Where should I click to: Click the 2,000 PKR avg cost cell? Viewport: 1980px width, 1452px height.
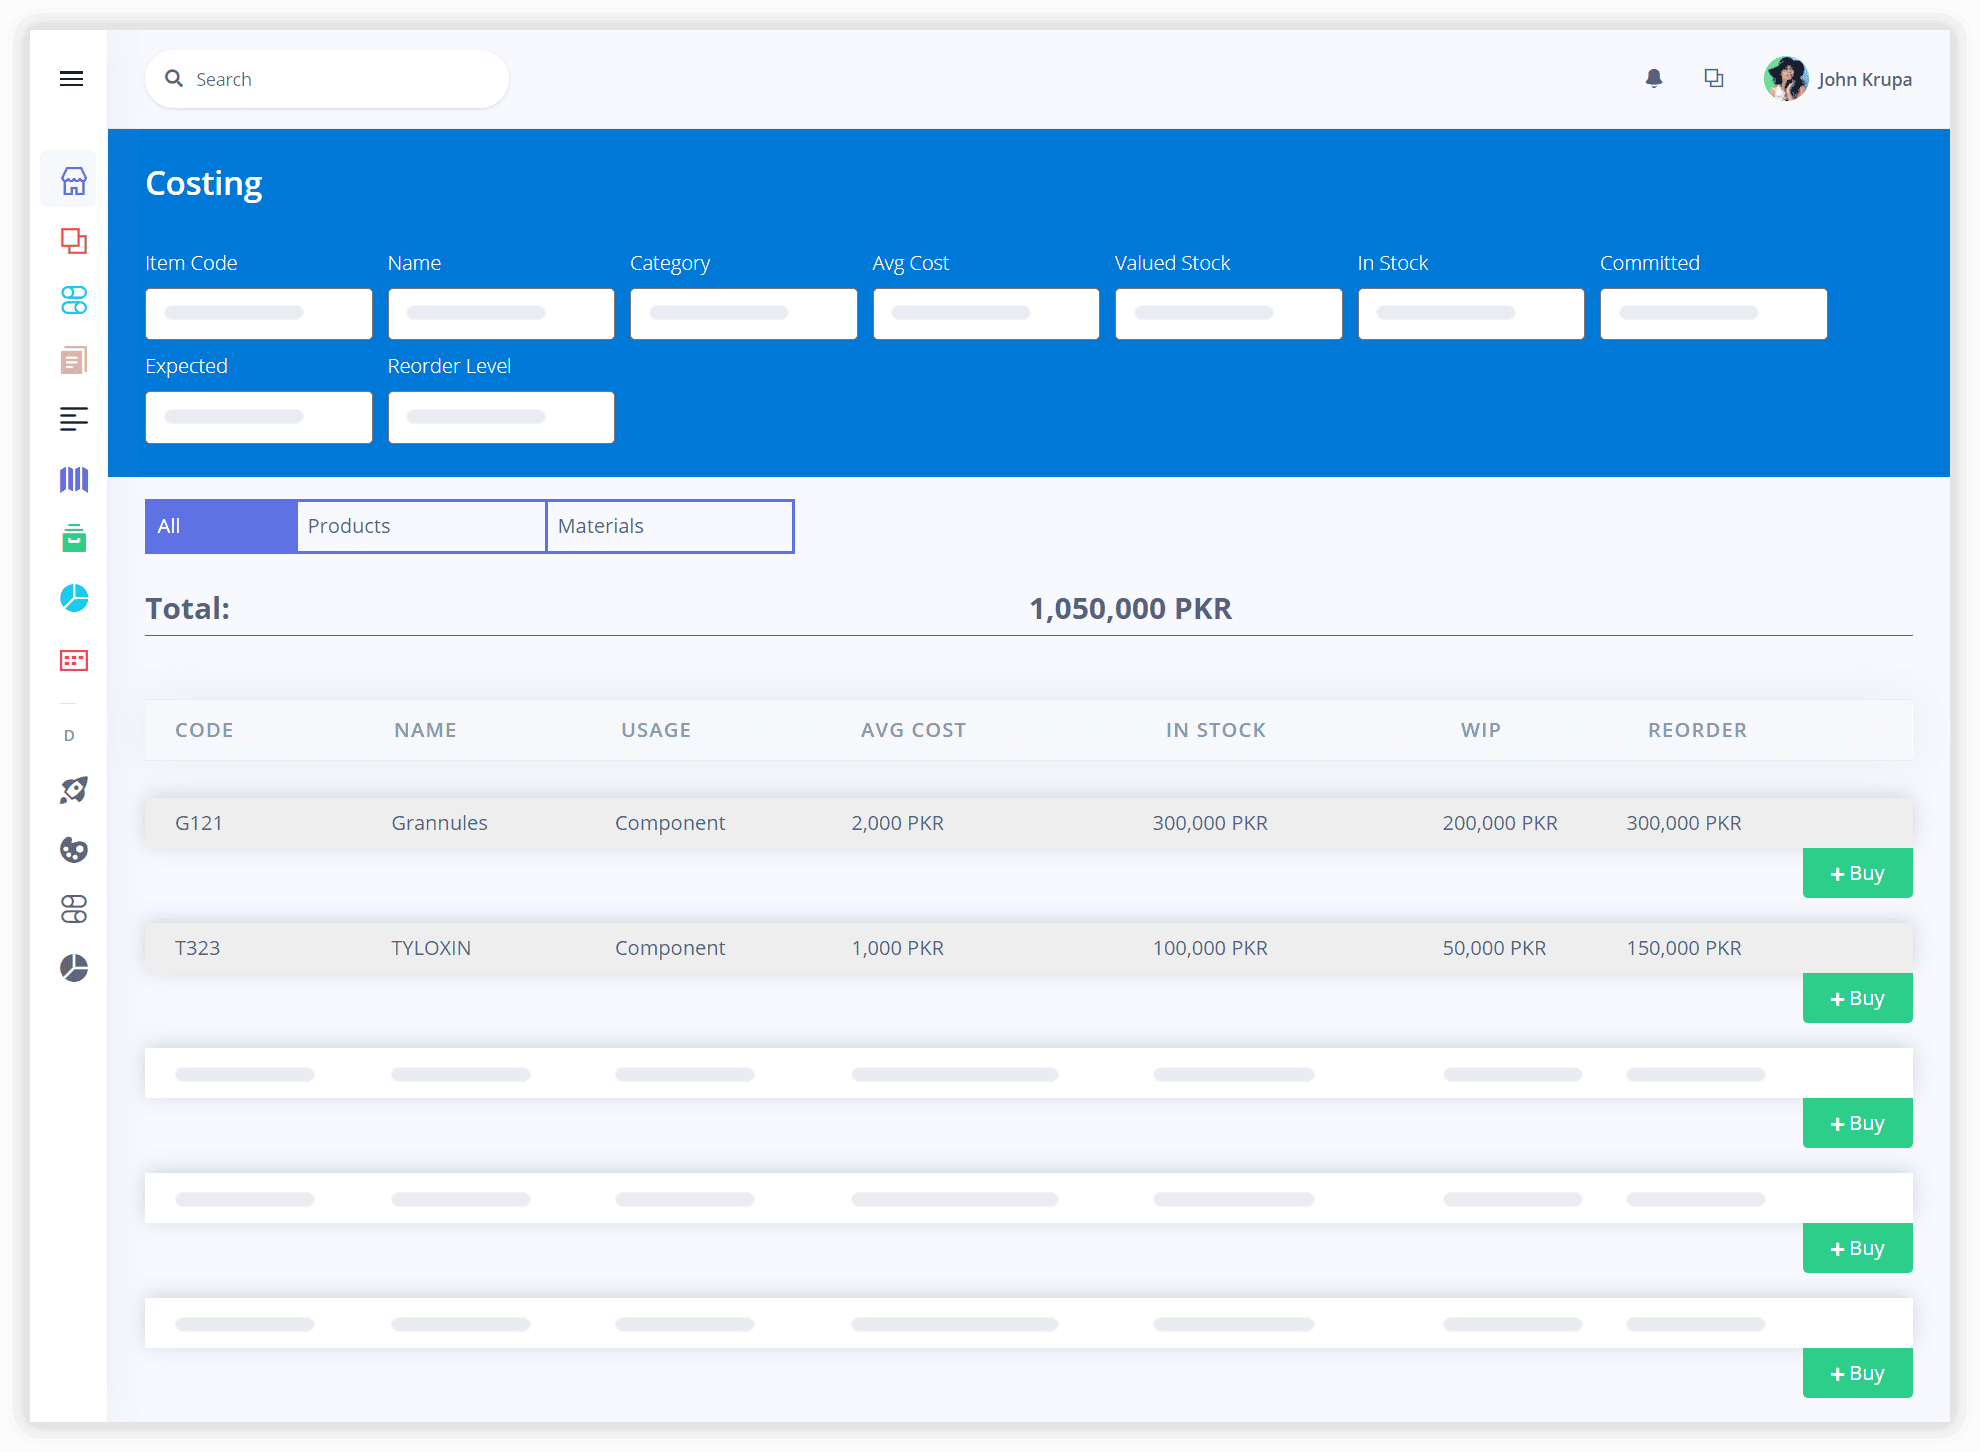[898, 823]
